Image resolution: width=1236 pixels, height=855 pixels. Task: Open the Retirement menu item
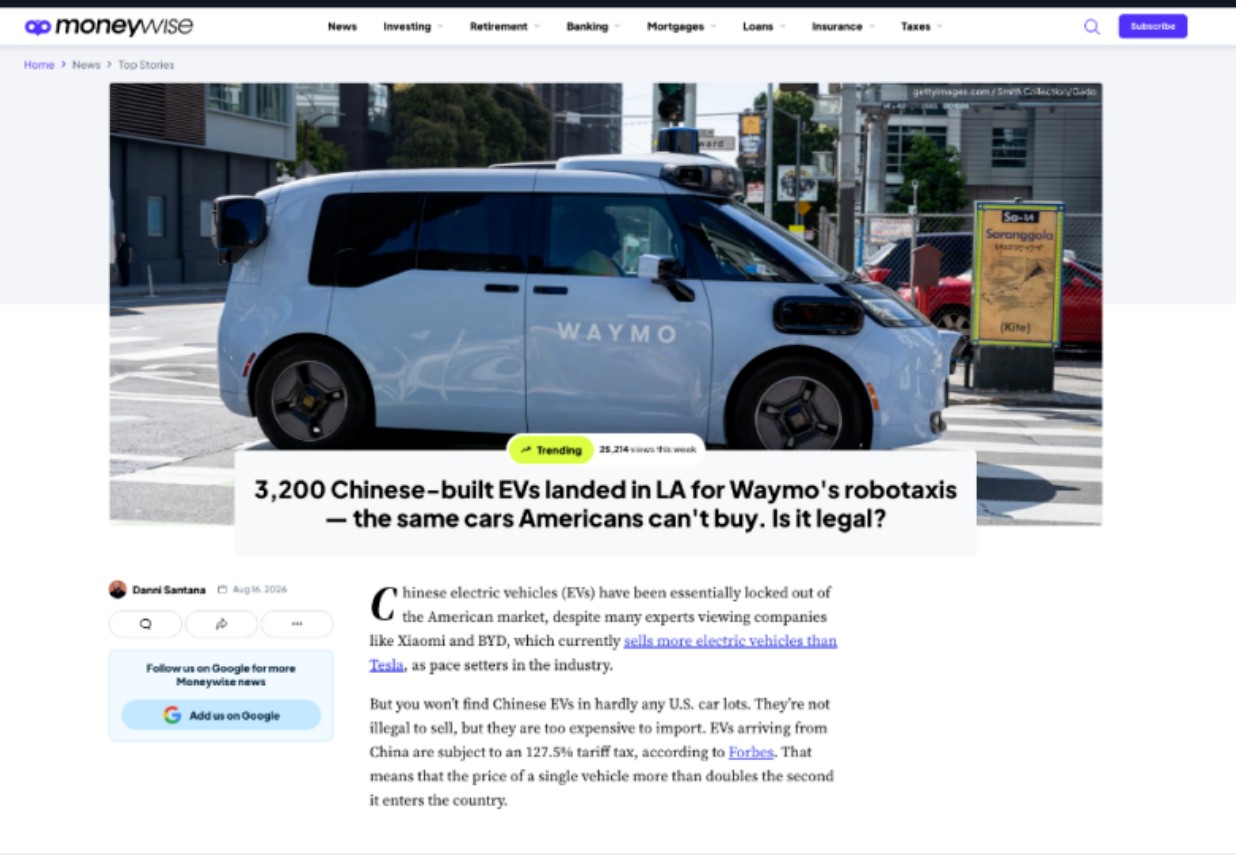499,27
